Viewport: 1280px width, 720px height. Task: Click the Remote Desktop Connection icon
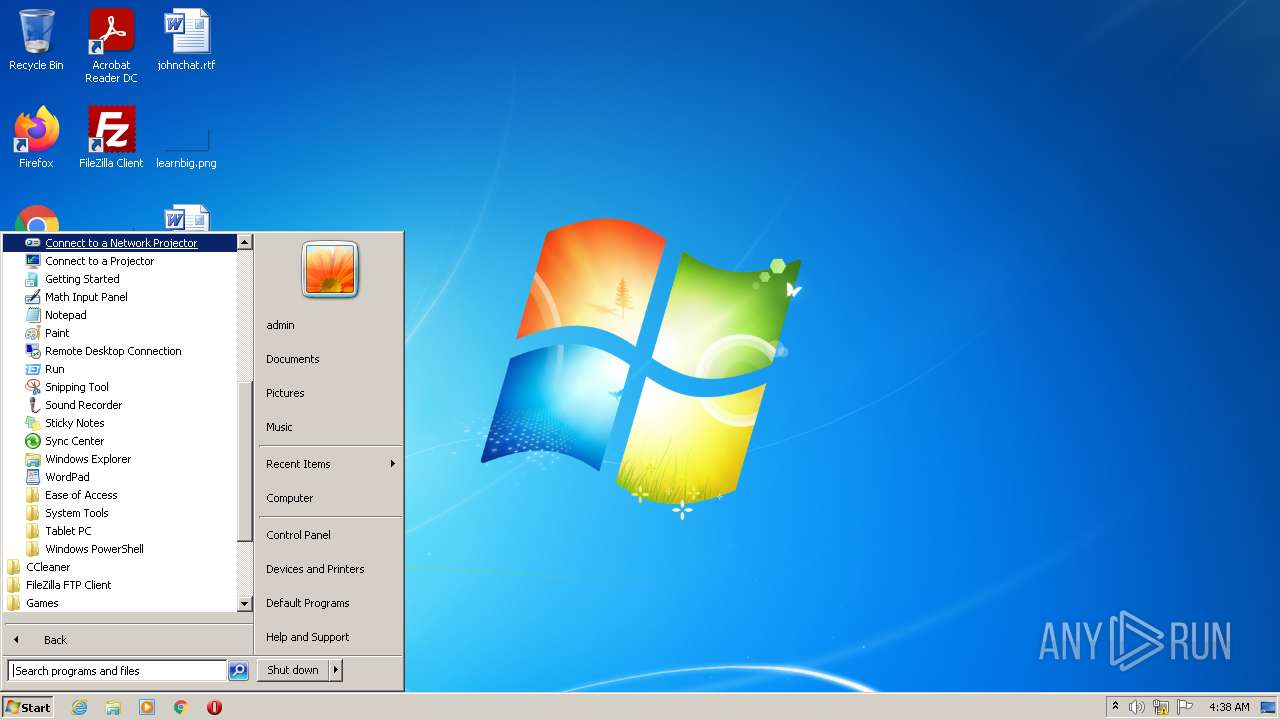pos(32,351)
